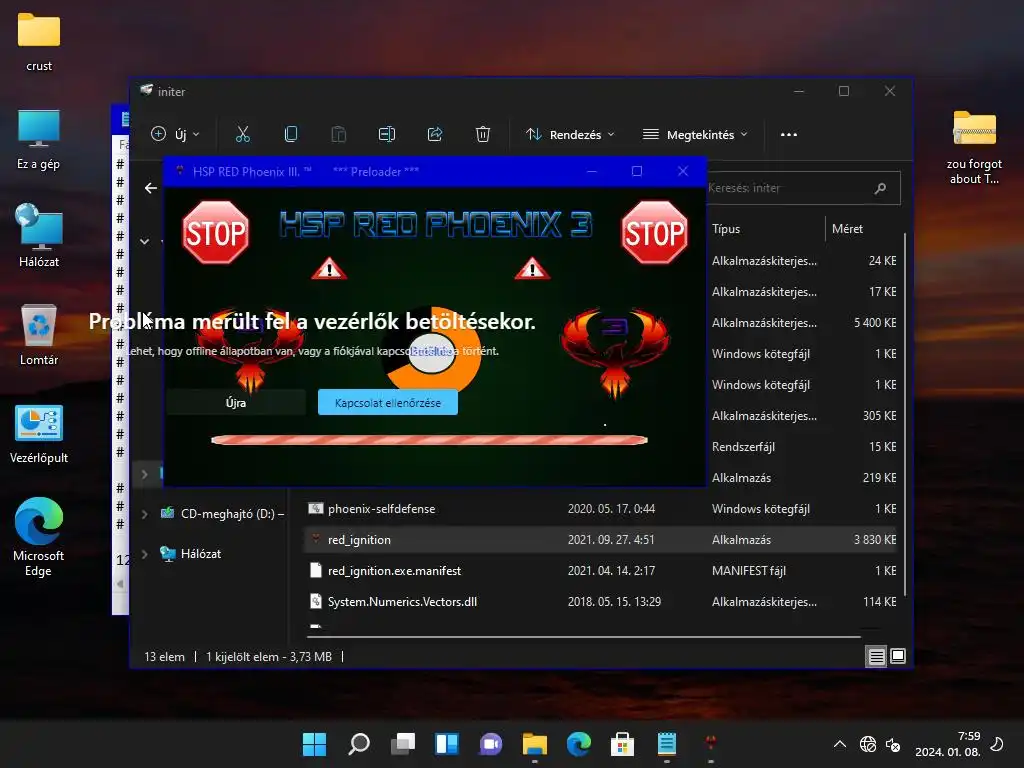
Task: Open the zou forgot about T... zip folder
Action: [x=974, y=147]
